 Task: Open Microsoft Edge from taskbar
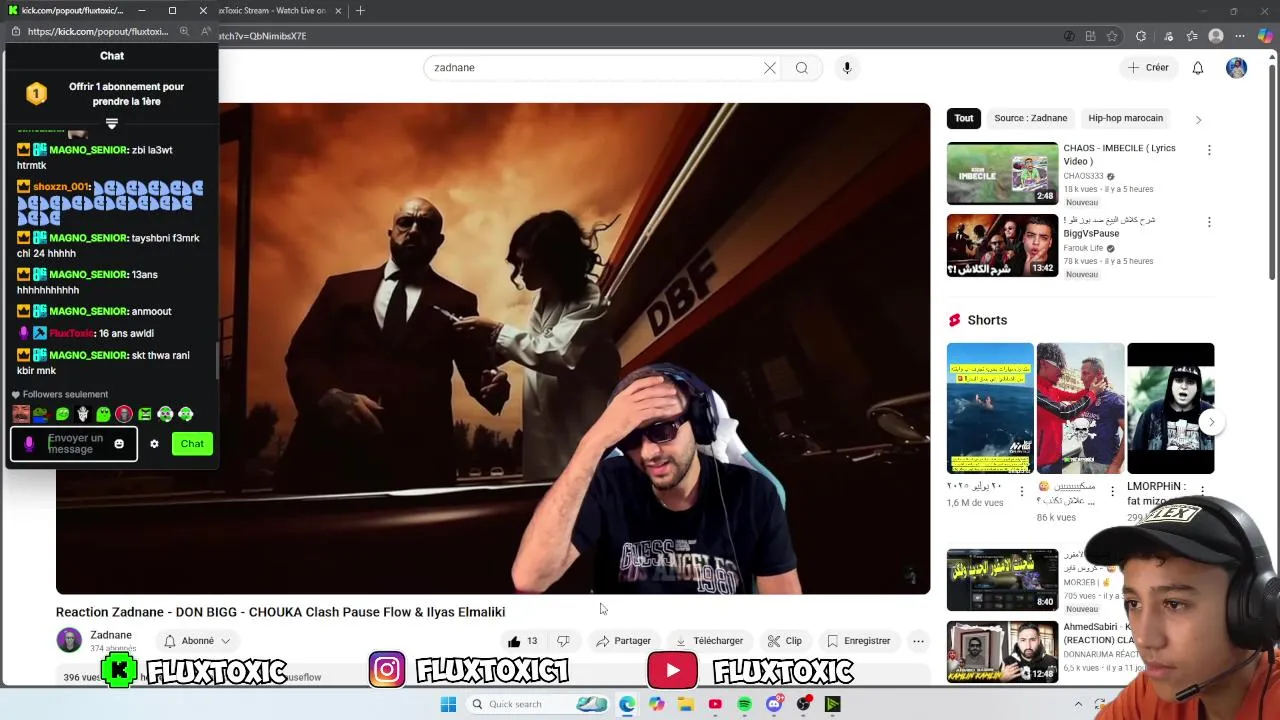[x=627, y=704]
